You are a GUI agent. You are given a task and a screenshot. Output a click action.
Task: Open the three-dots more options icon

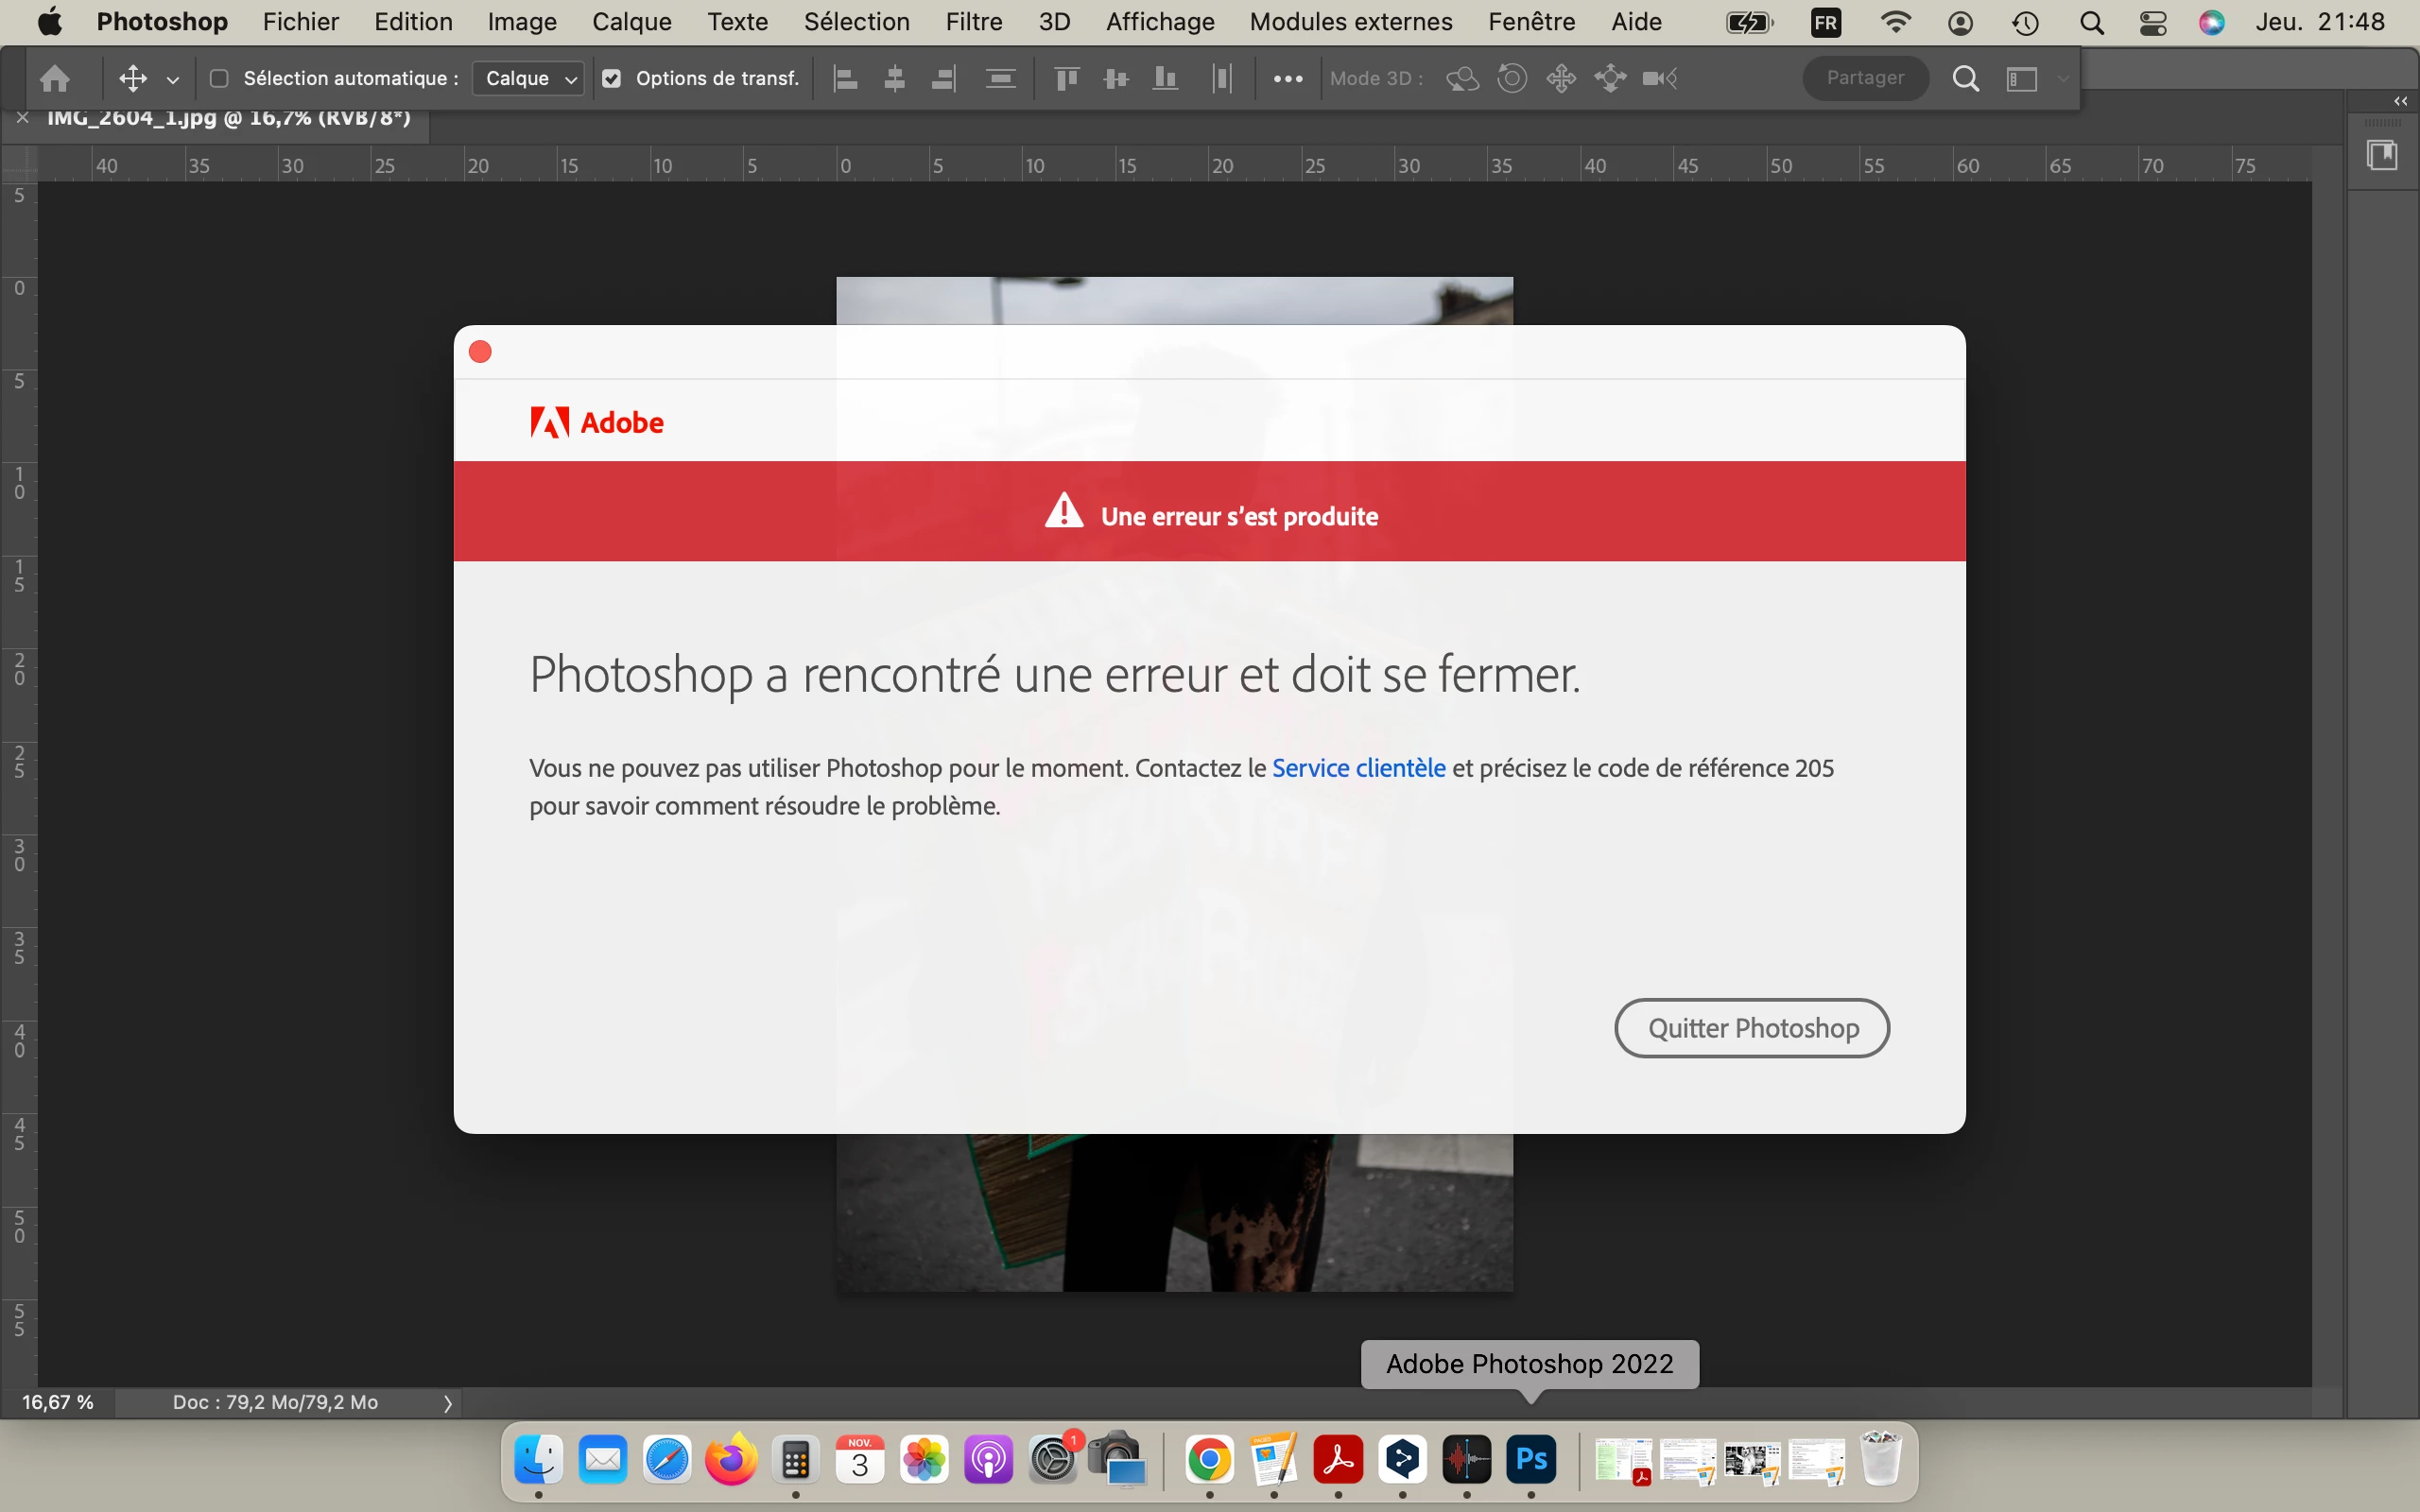pyautogui.click(x=1287, y=78)
